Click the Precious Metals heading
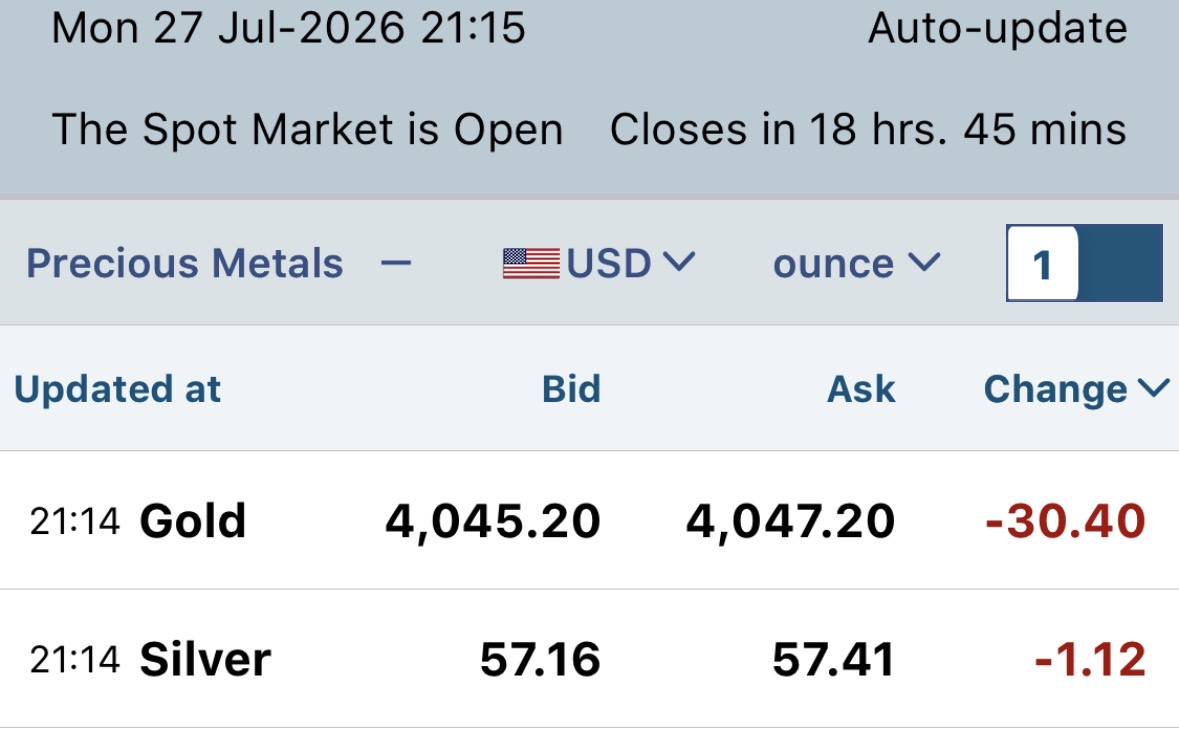The width and height of the screenshot is (1179, 736). 185,263
